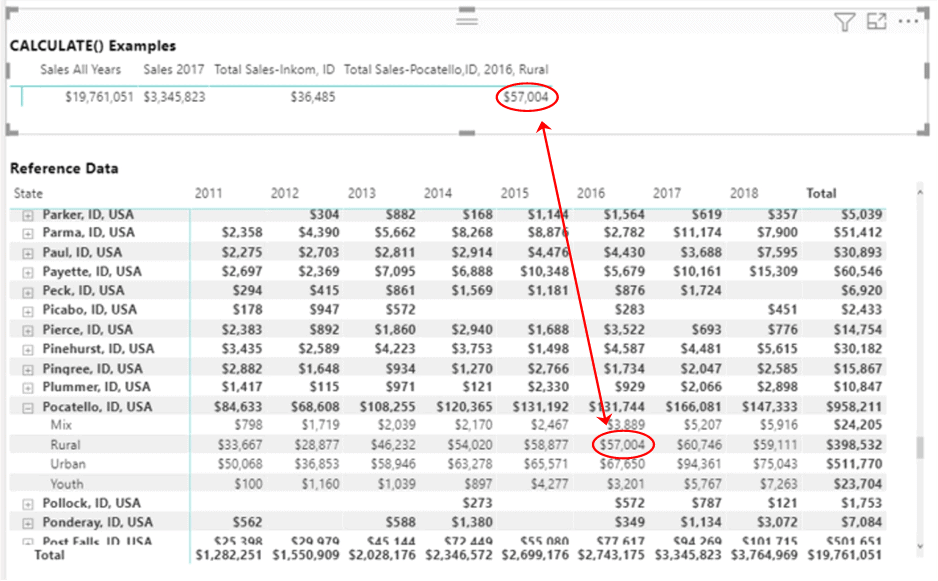Click the Total column header
Screen dimensions: 938x581
[821, 193]
